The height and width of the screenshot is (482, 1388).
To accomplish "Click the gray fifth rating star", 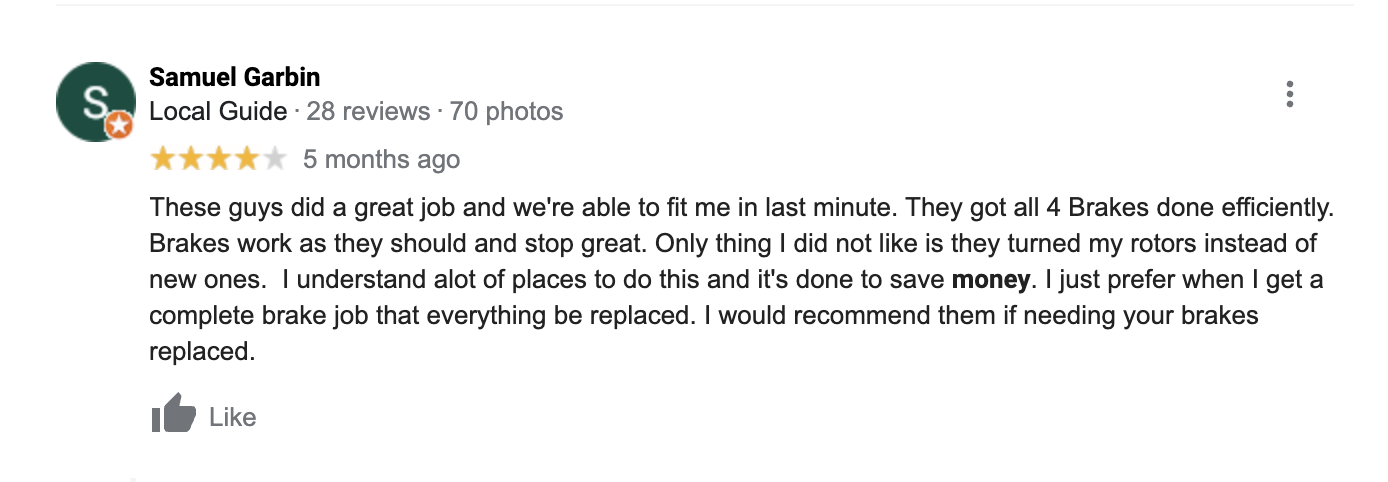I will pos(274,158).
